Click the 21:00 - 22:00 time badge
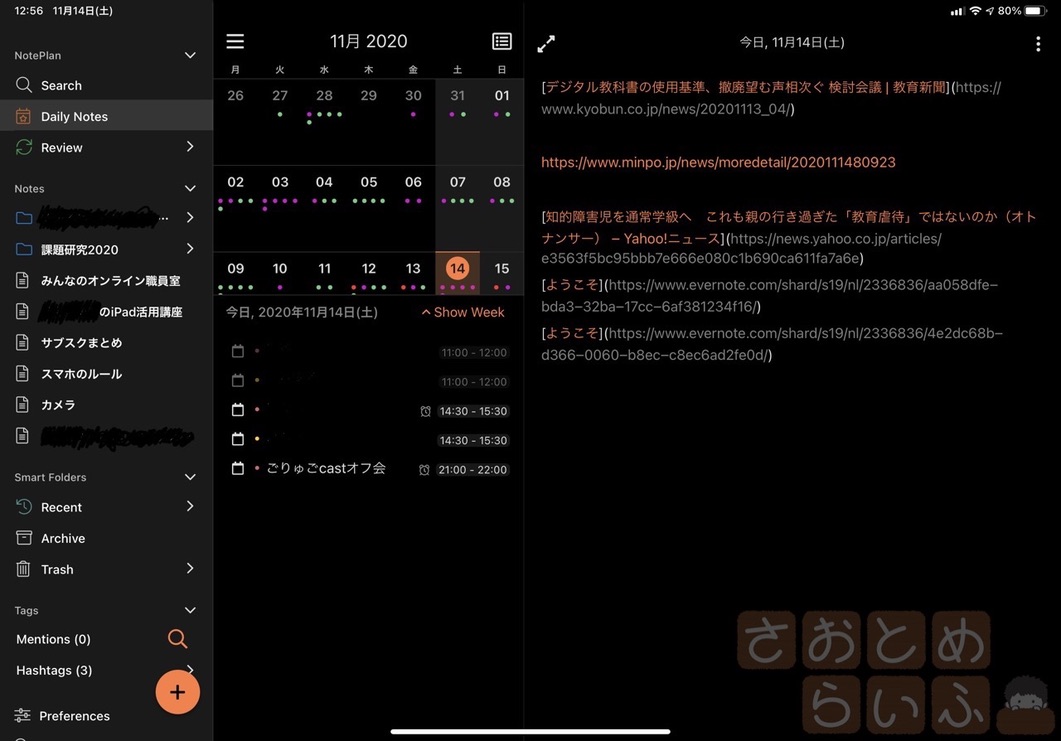The height and width of the screenshot is (741, 1061). [472, 470]
